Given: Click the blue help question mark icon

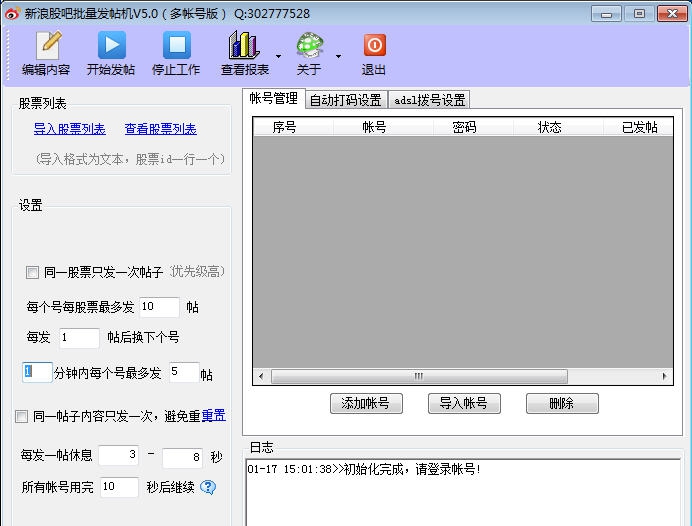Looking at the screenshot, I should tap(208, 488).
